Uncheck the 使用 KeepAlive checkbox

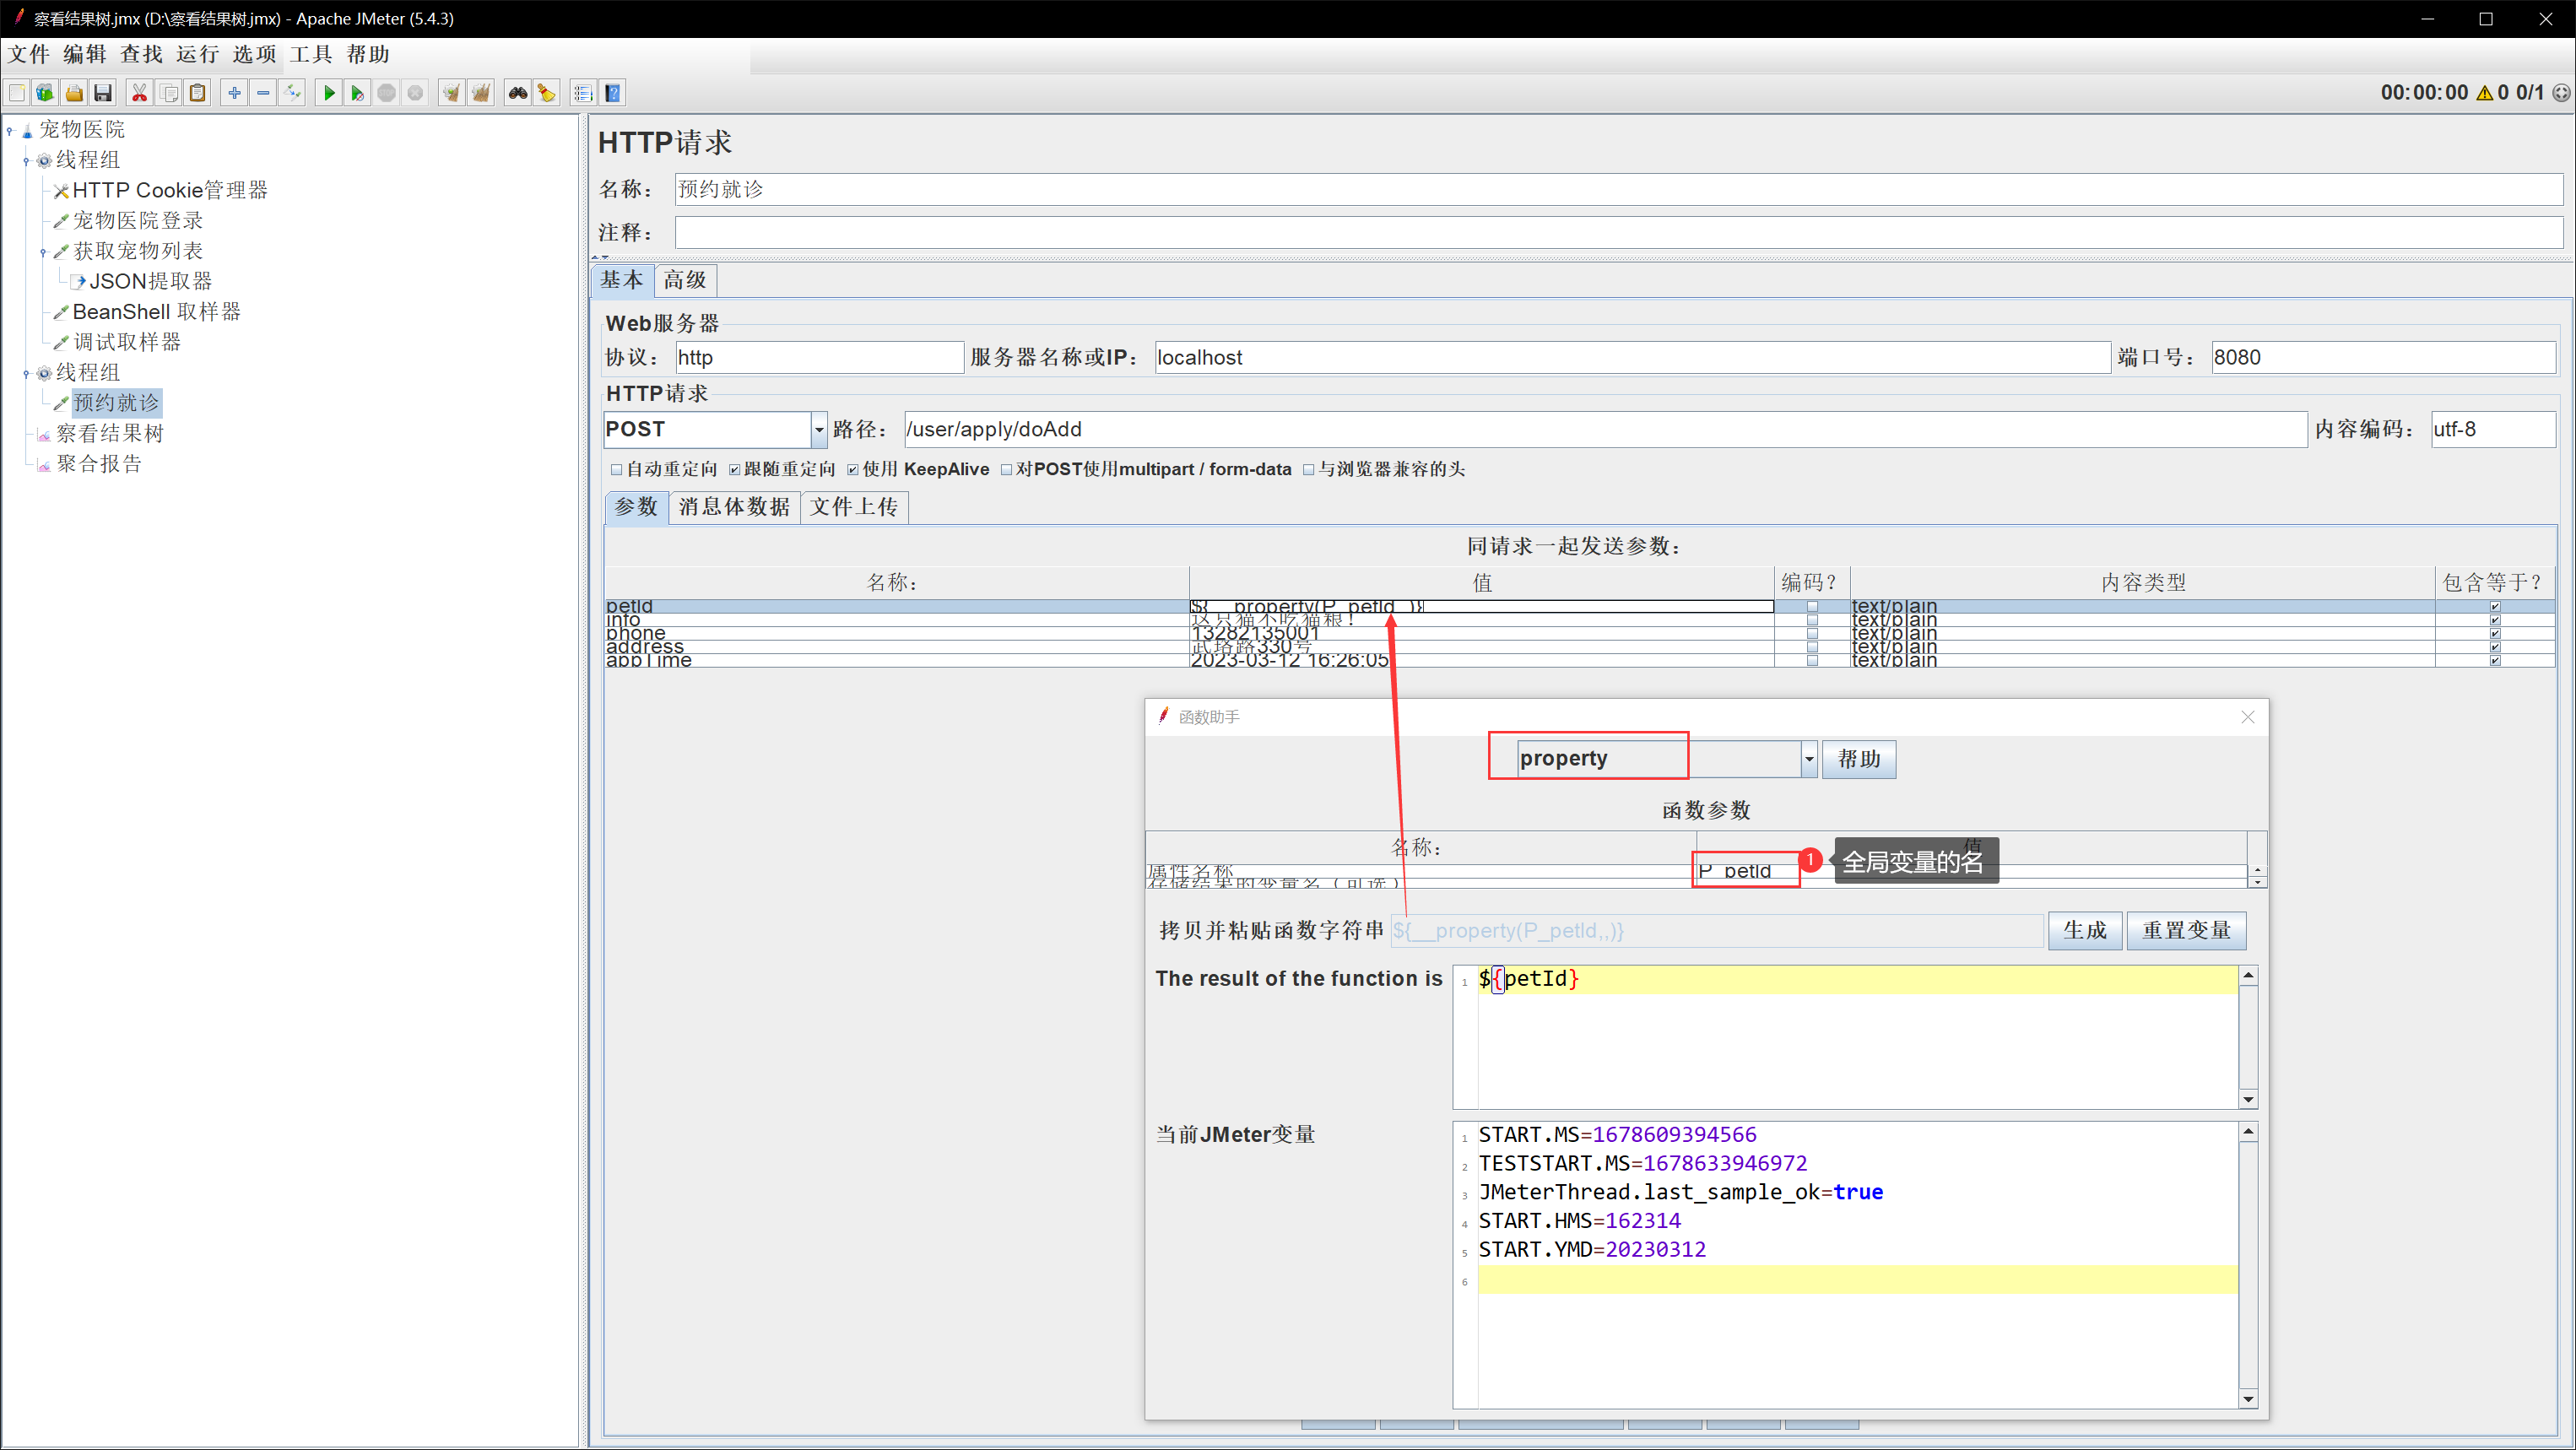(852, 470)
